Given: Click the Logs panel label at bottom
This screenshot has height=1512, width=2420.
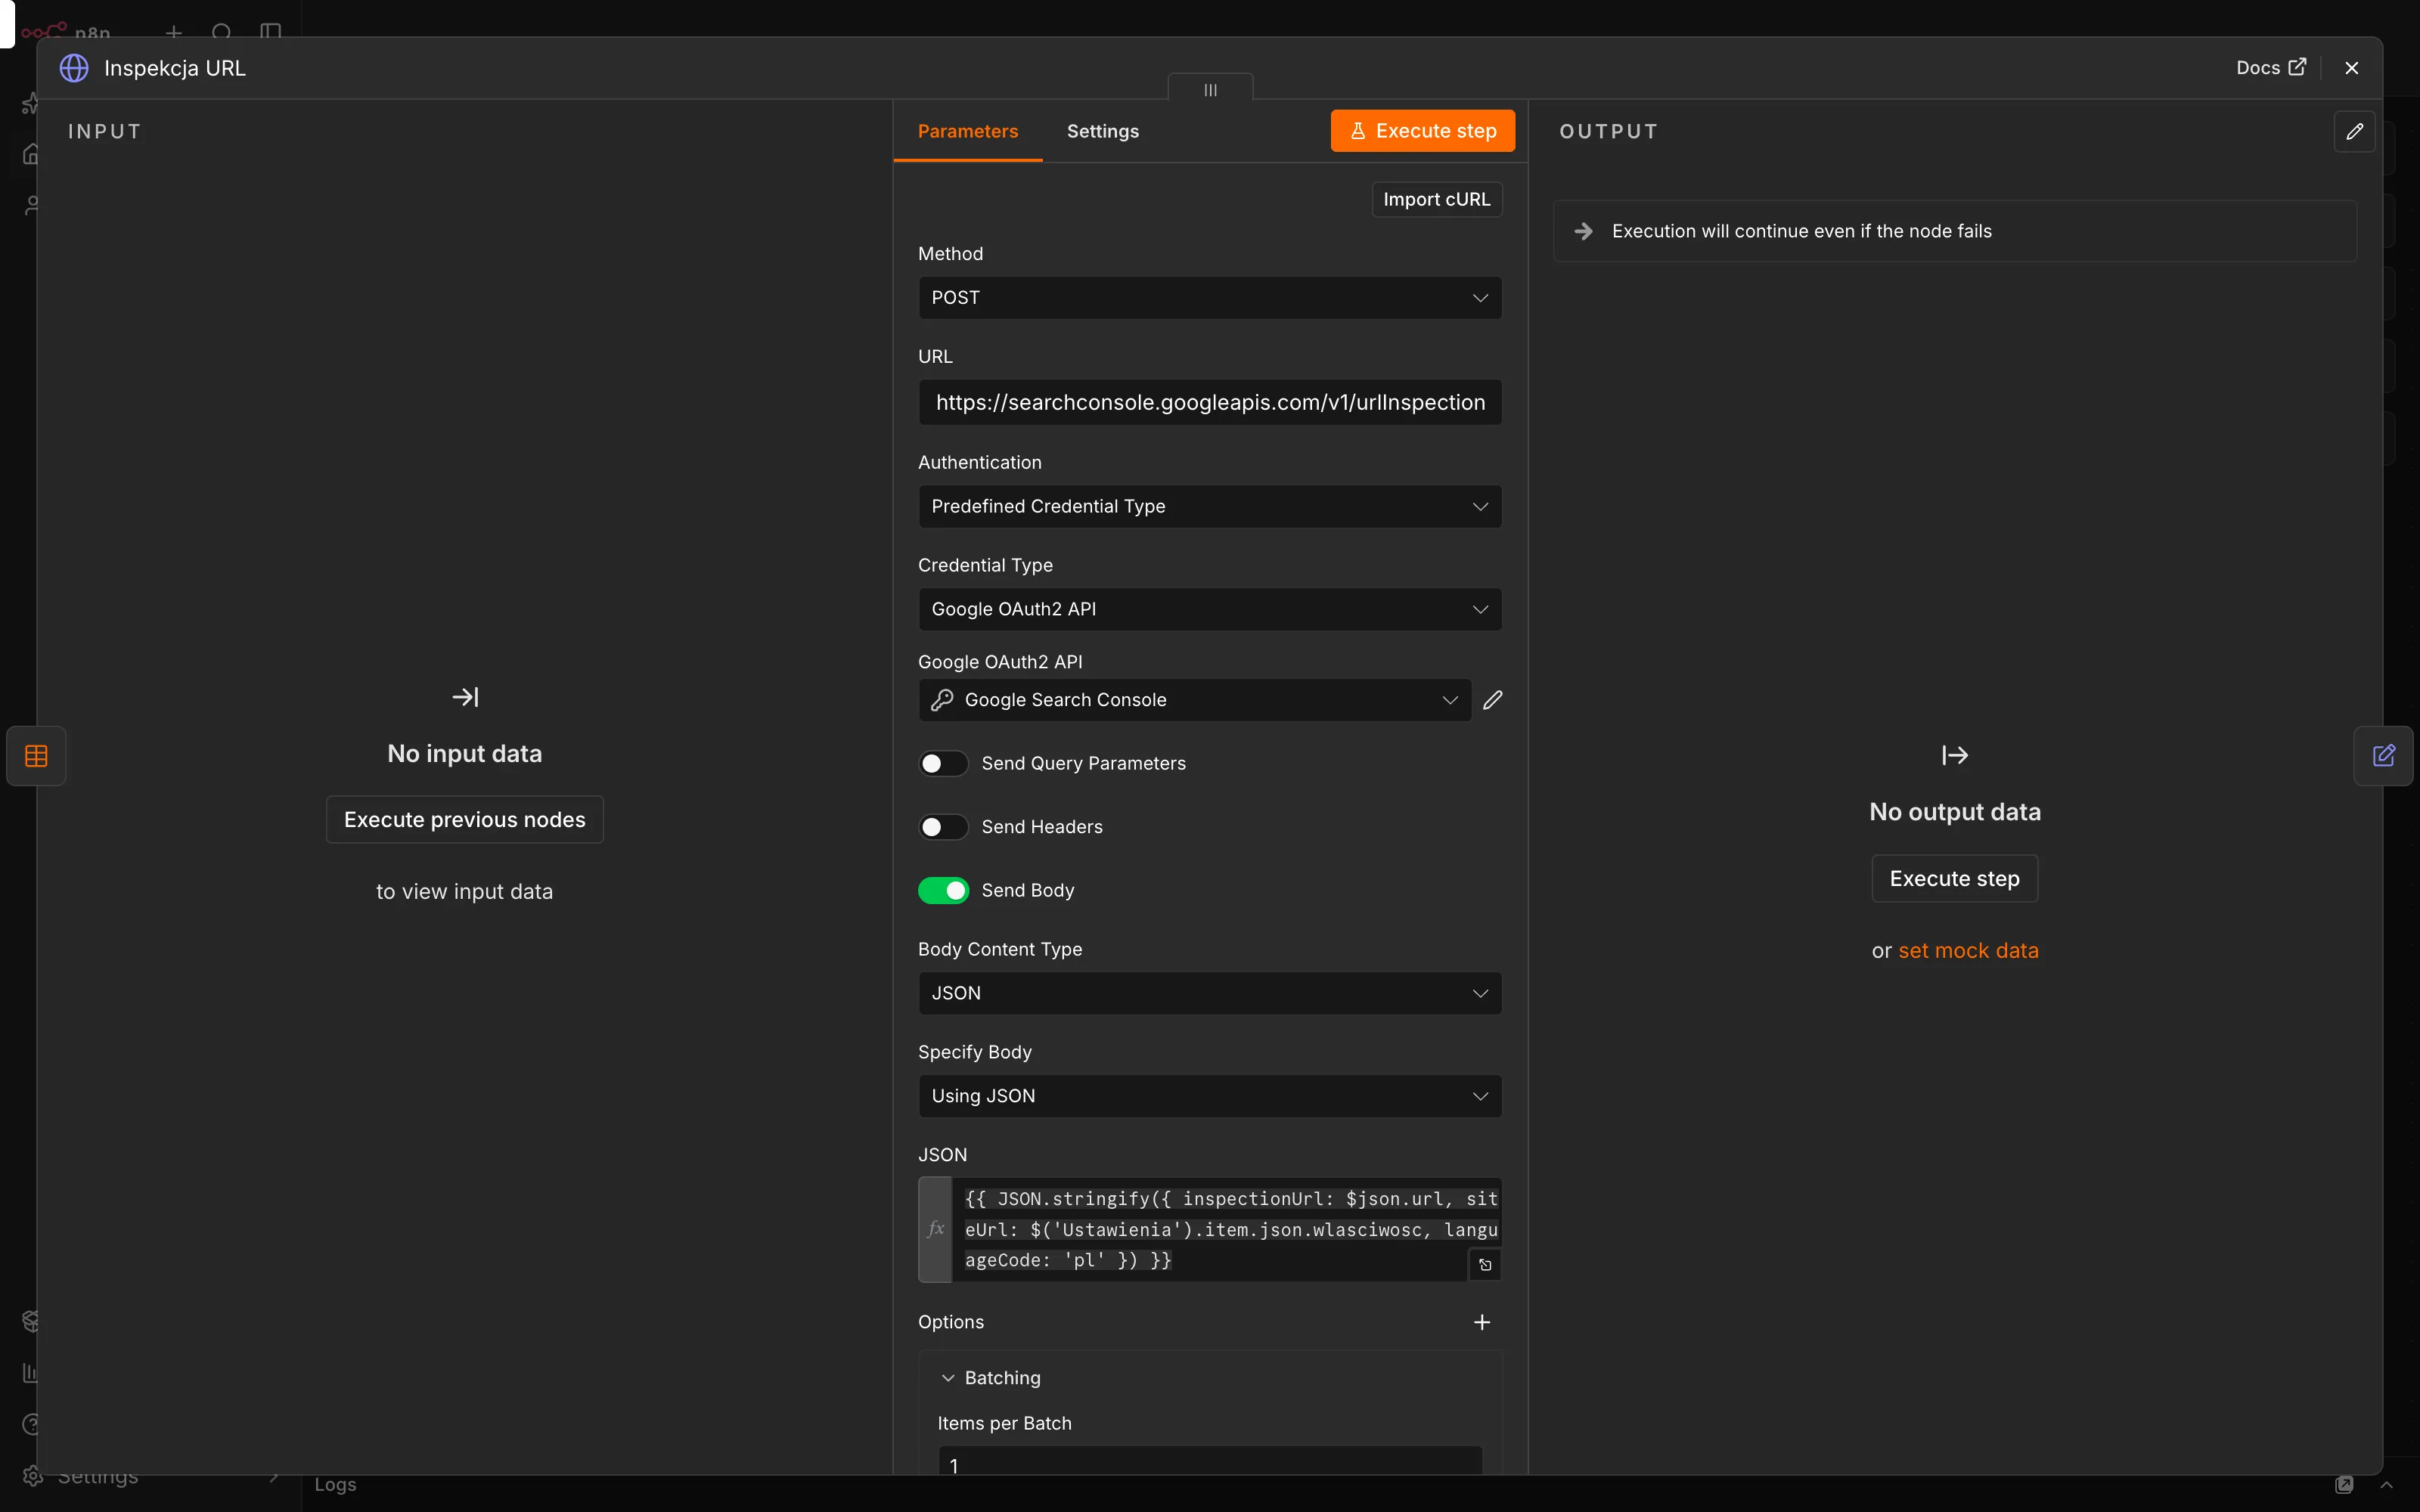Looking at the screenshot, I should 335,1485.
